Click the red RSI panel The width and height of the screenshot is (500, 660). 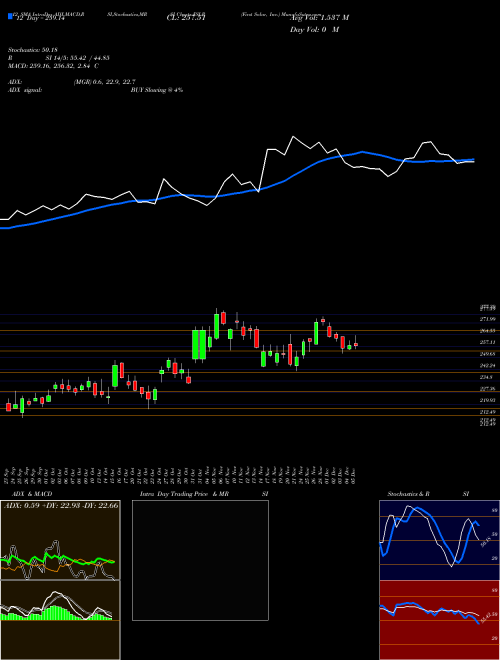click(x=439, y=620)
